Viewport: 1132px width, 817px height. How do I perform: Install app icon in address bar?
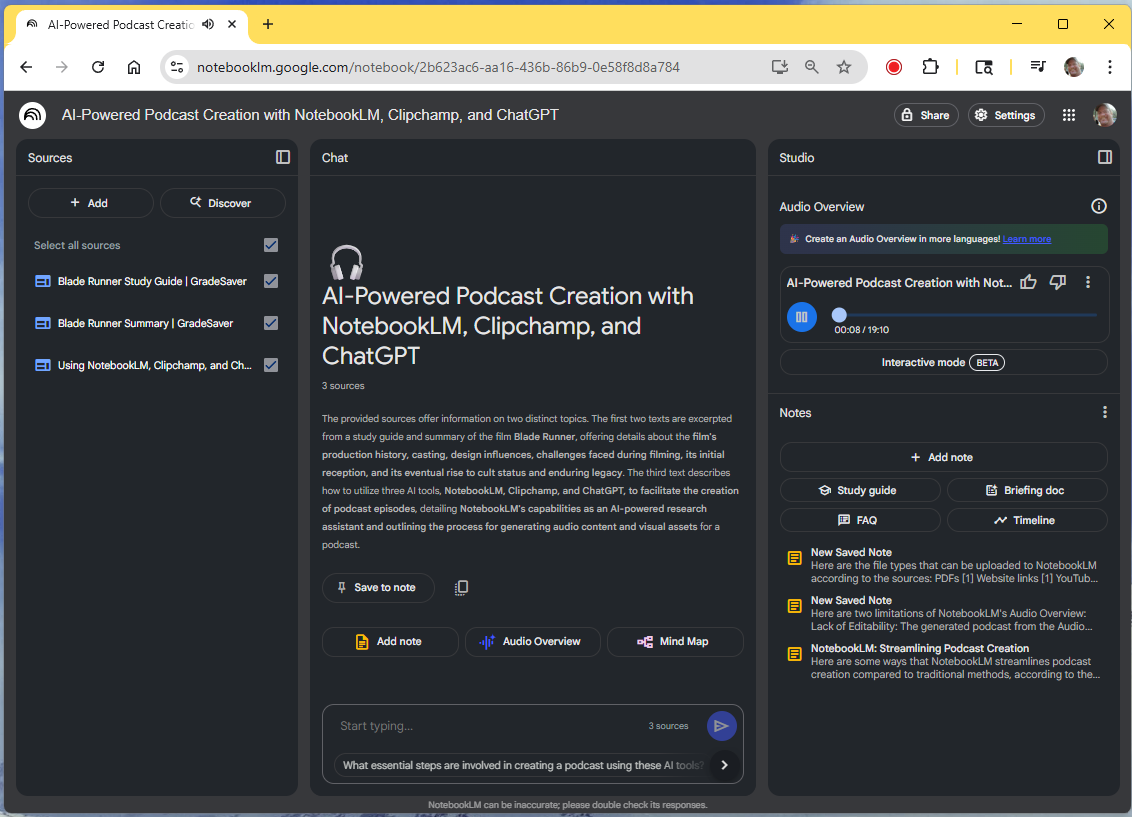[779, 67]
